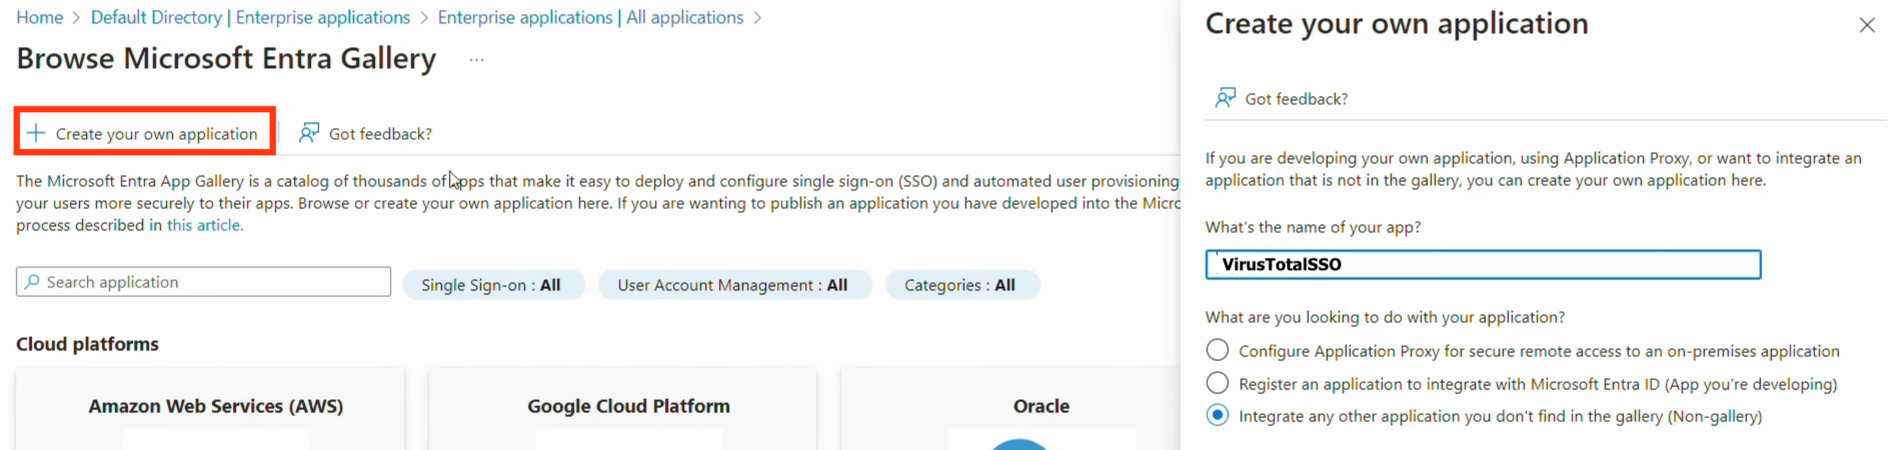Focus the Search application field
Screen dimensions: 1891x450
pyautogui.click(x=203, y=282)
